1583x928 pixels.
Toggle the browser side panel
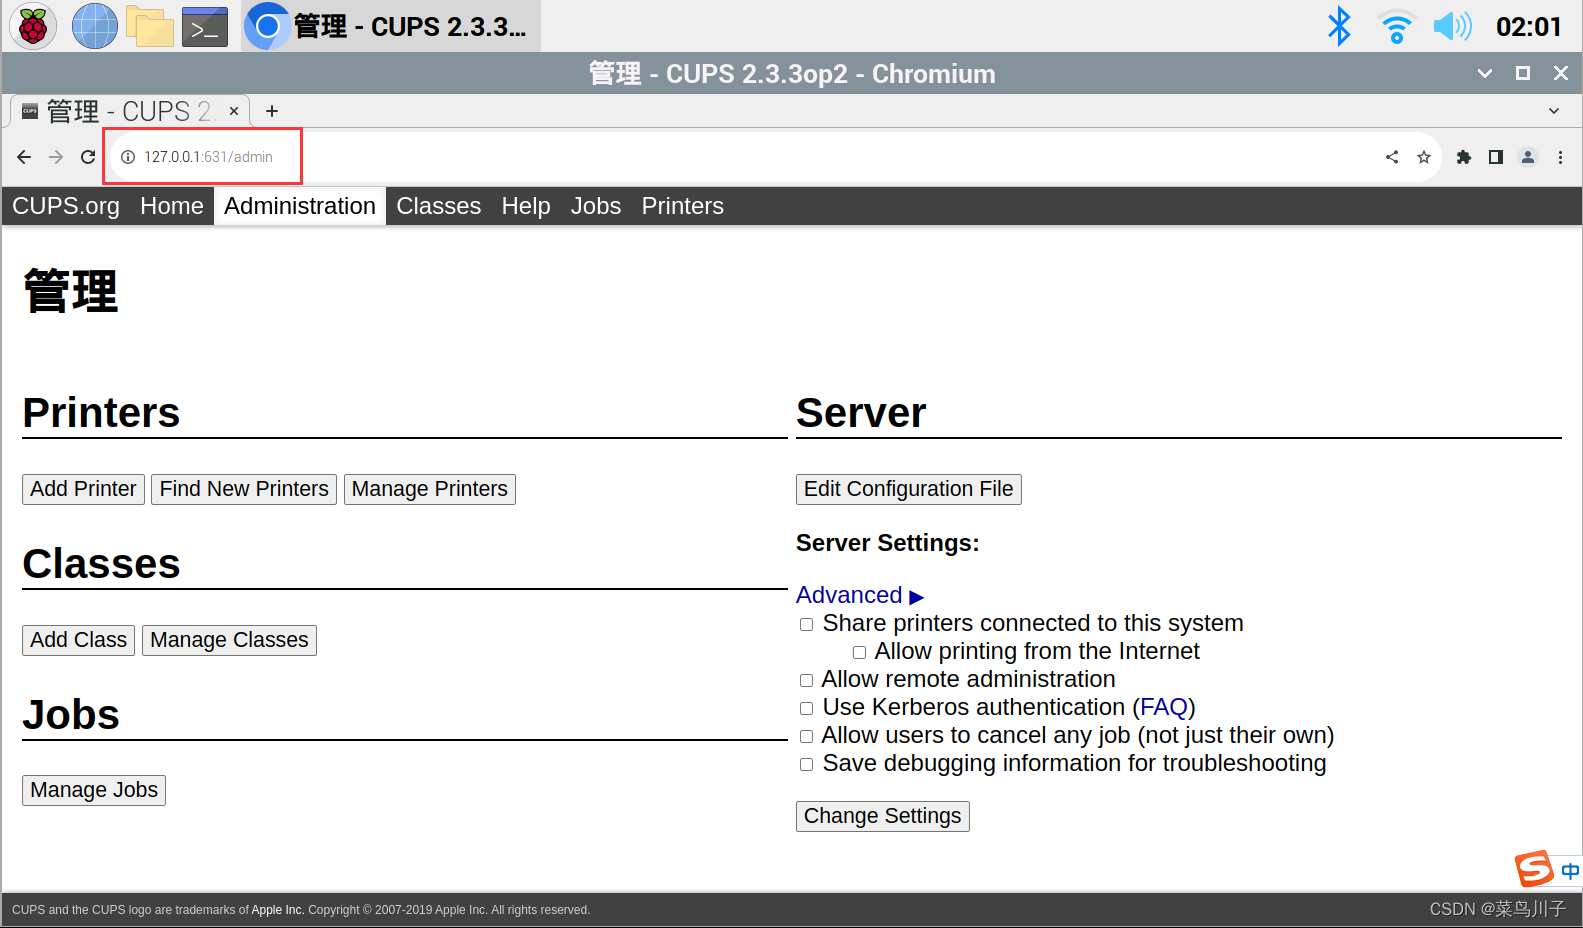1496,157
